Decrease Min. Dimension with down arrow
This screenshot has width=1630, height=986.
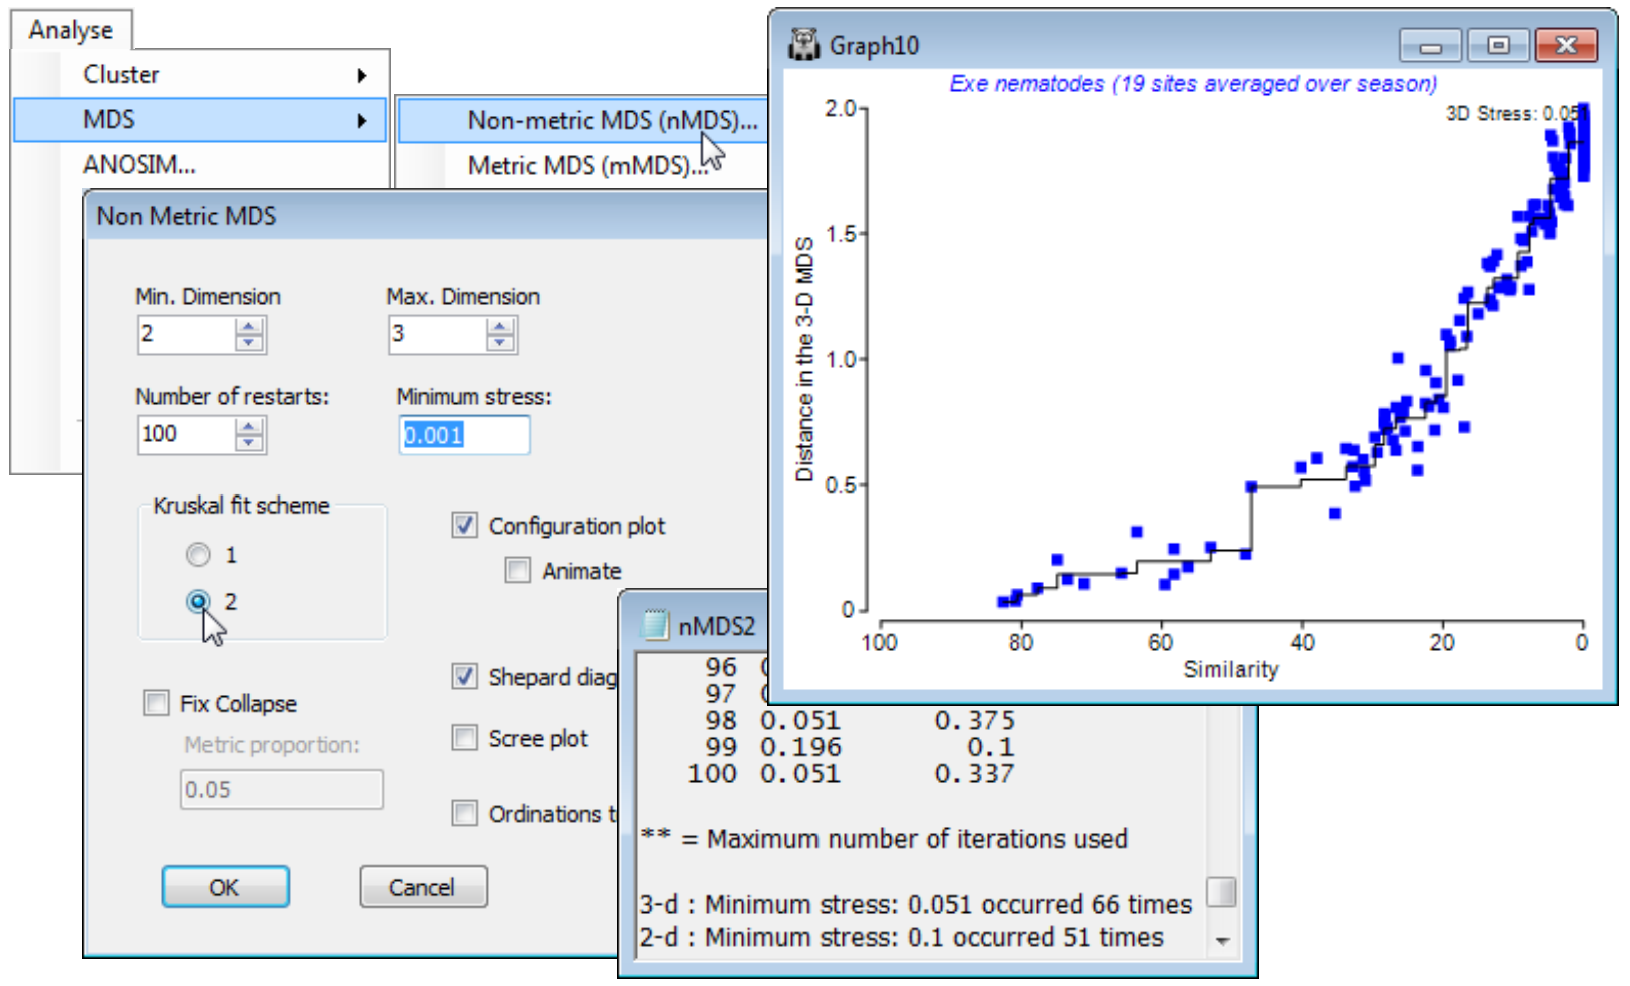point(249,343)
